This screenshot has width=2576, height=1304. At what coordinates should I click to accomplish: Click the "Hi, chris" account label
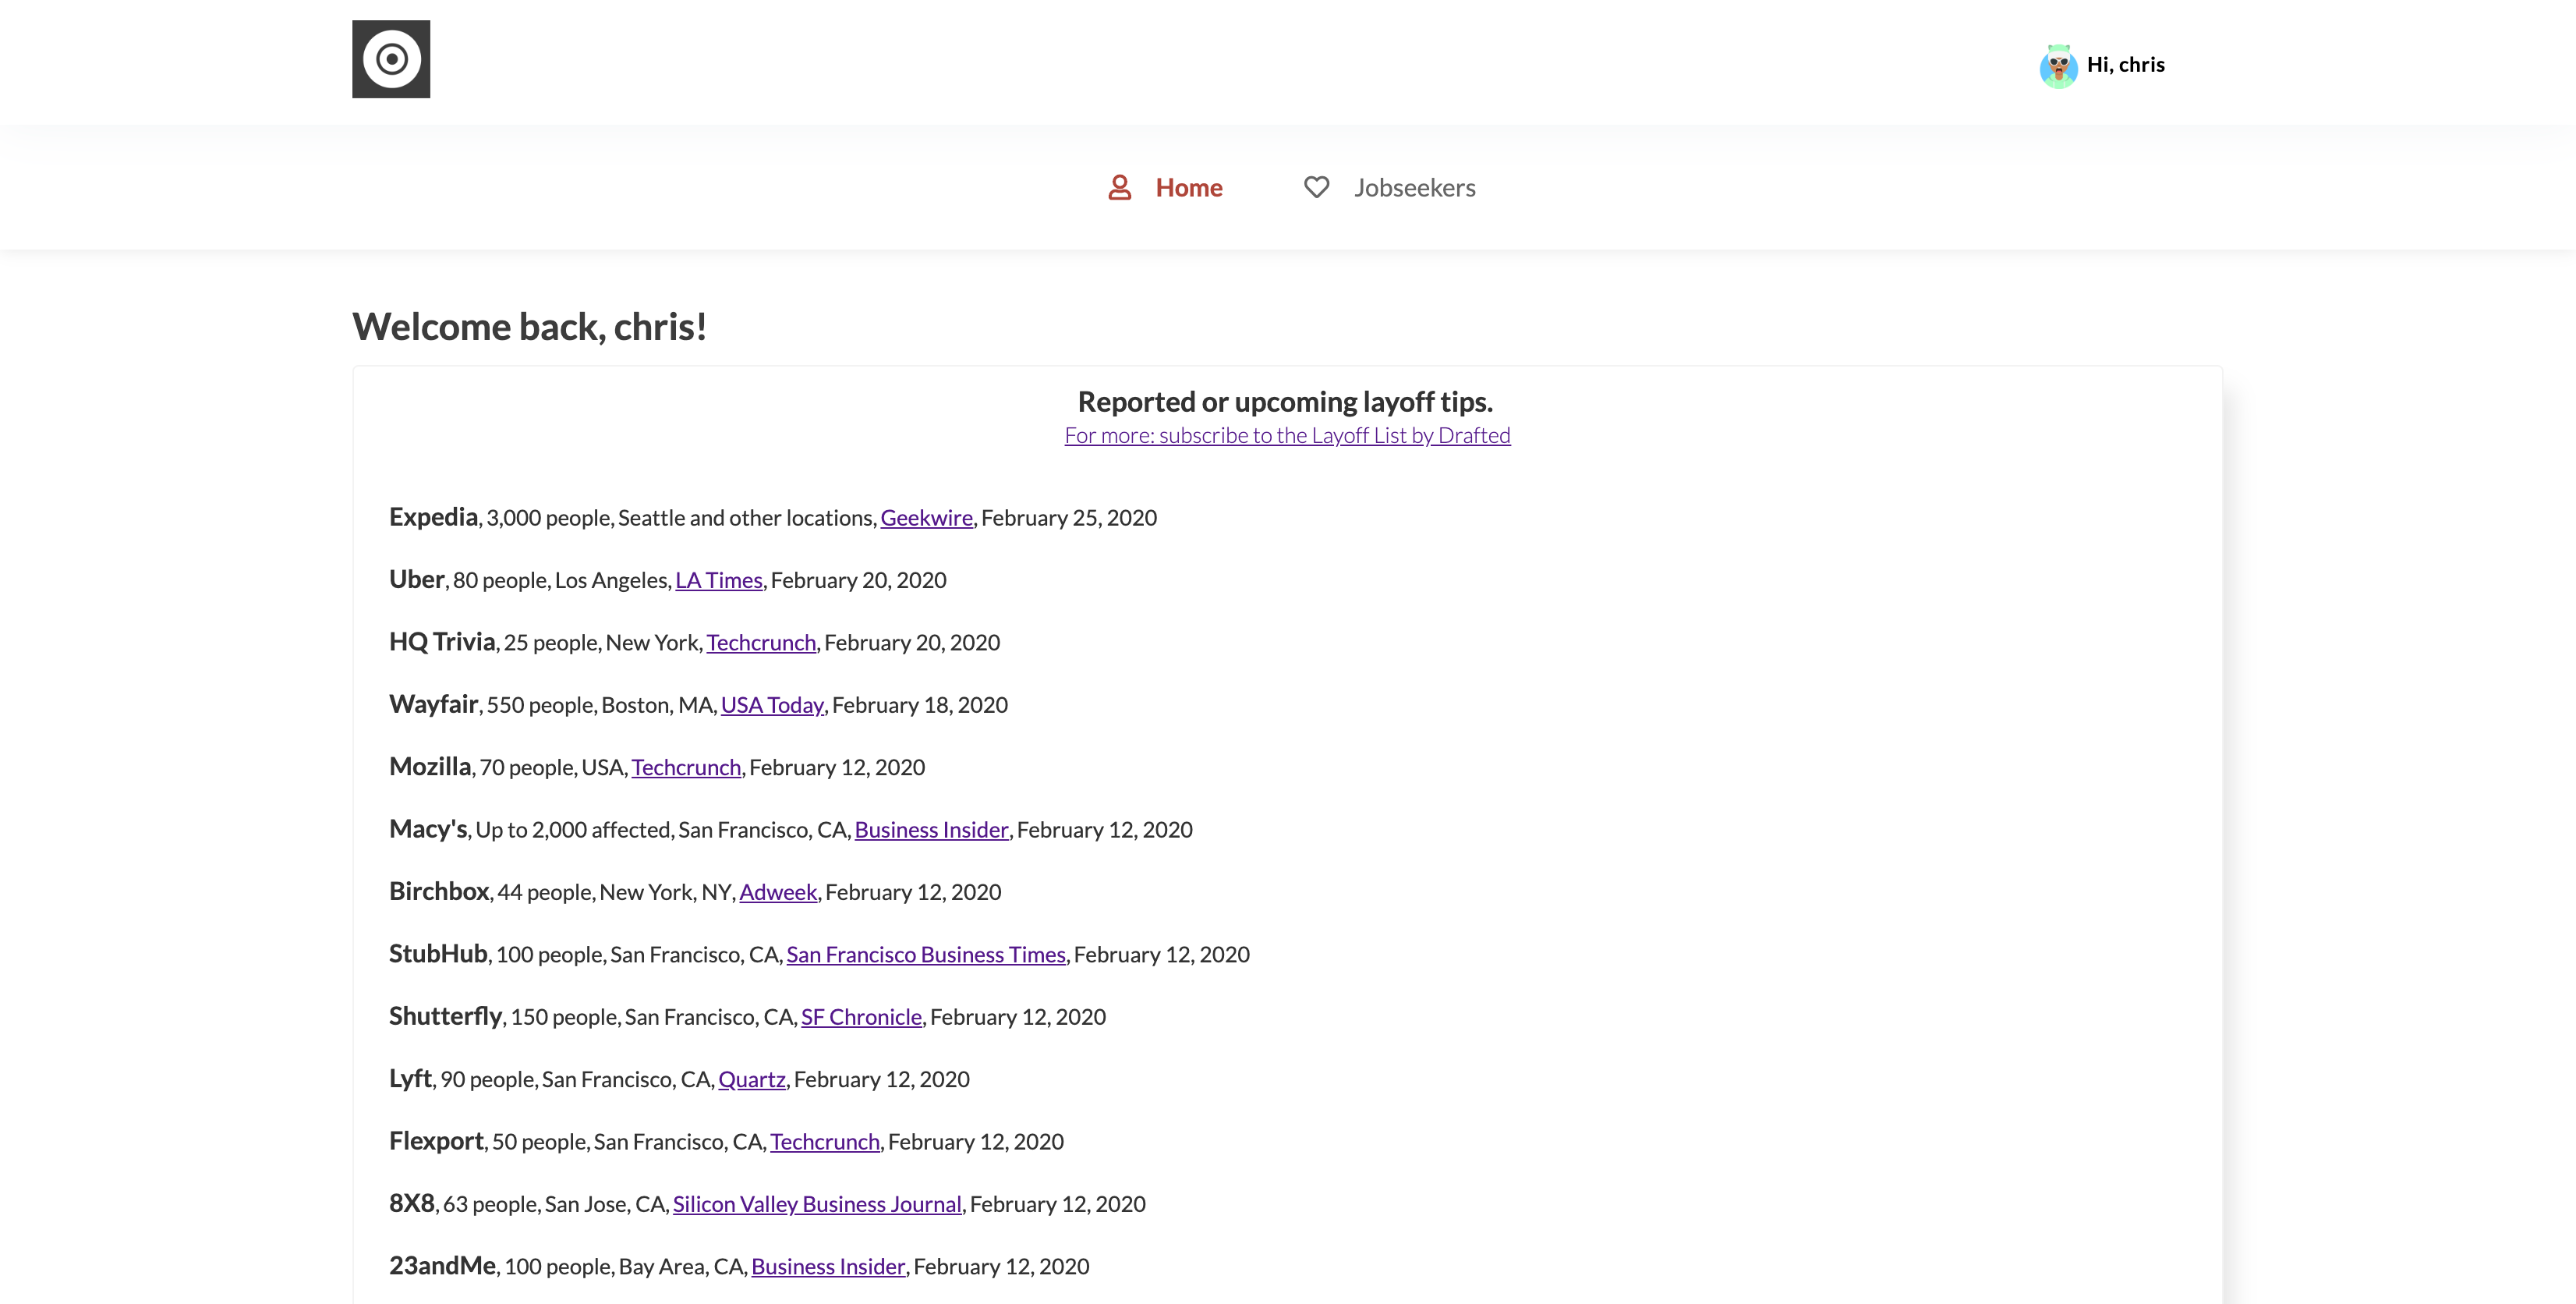click(x=2125, y=65)
